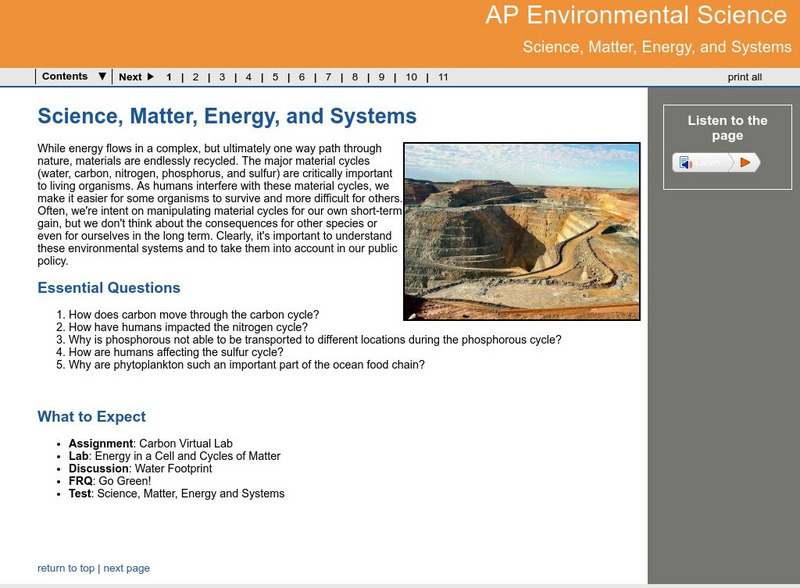This screenshot has width=800, height=588.
Task: Click the question about phosphorous cycle
Action: tap(315, 339)
